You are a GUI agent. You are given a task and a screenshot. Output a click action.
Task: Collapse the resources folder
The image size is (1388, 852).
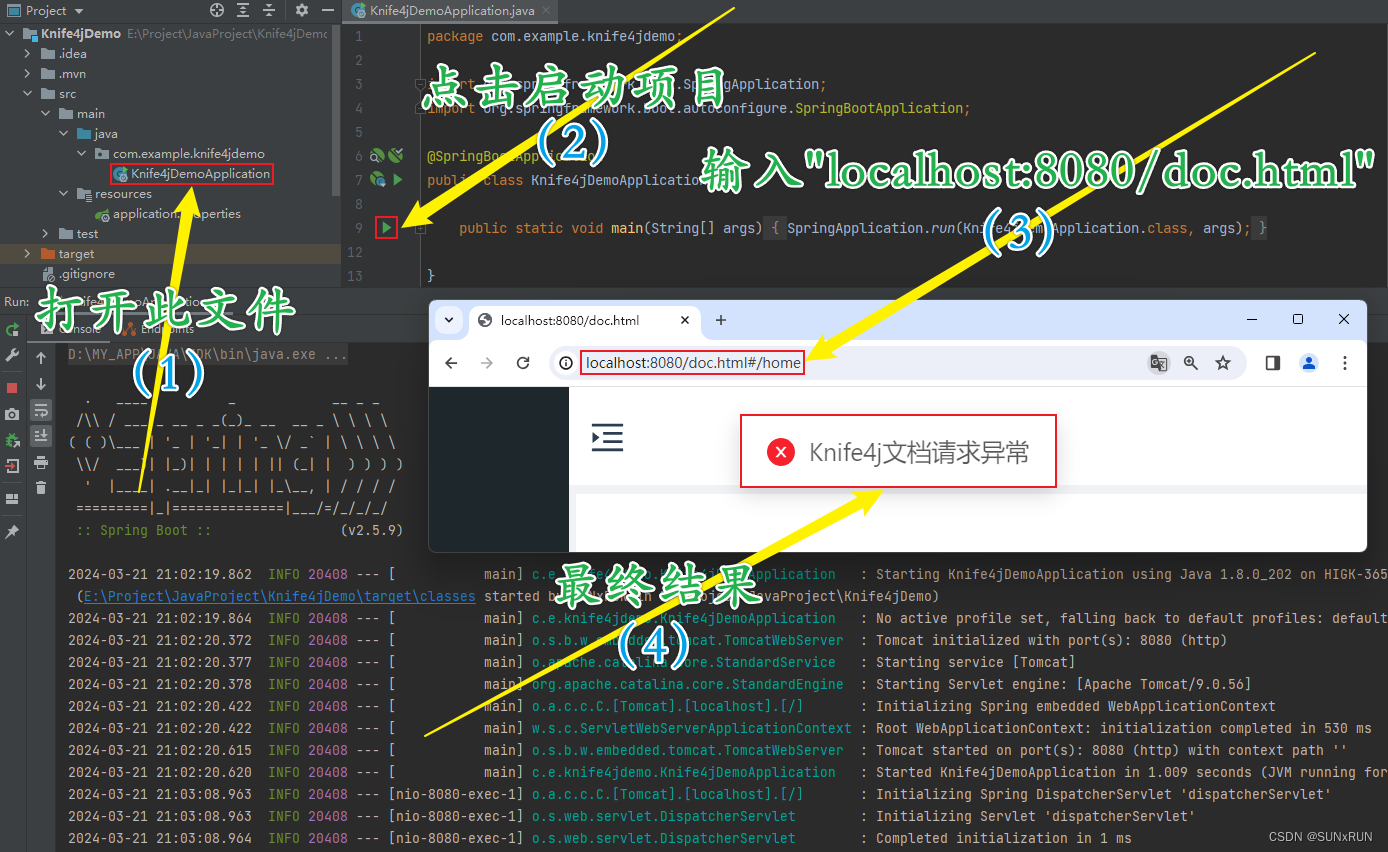65,193
